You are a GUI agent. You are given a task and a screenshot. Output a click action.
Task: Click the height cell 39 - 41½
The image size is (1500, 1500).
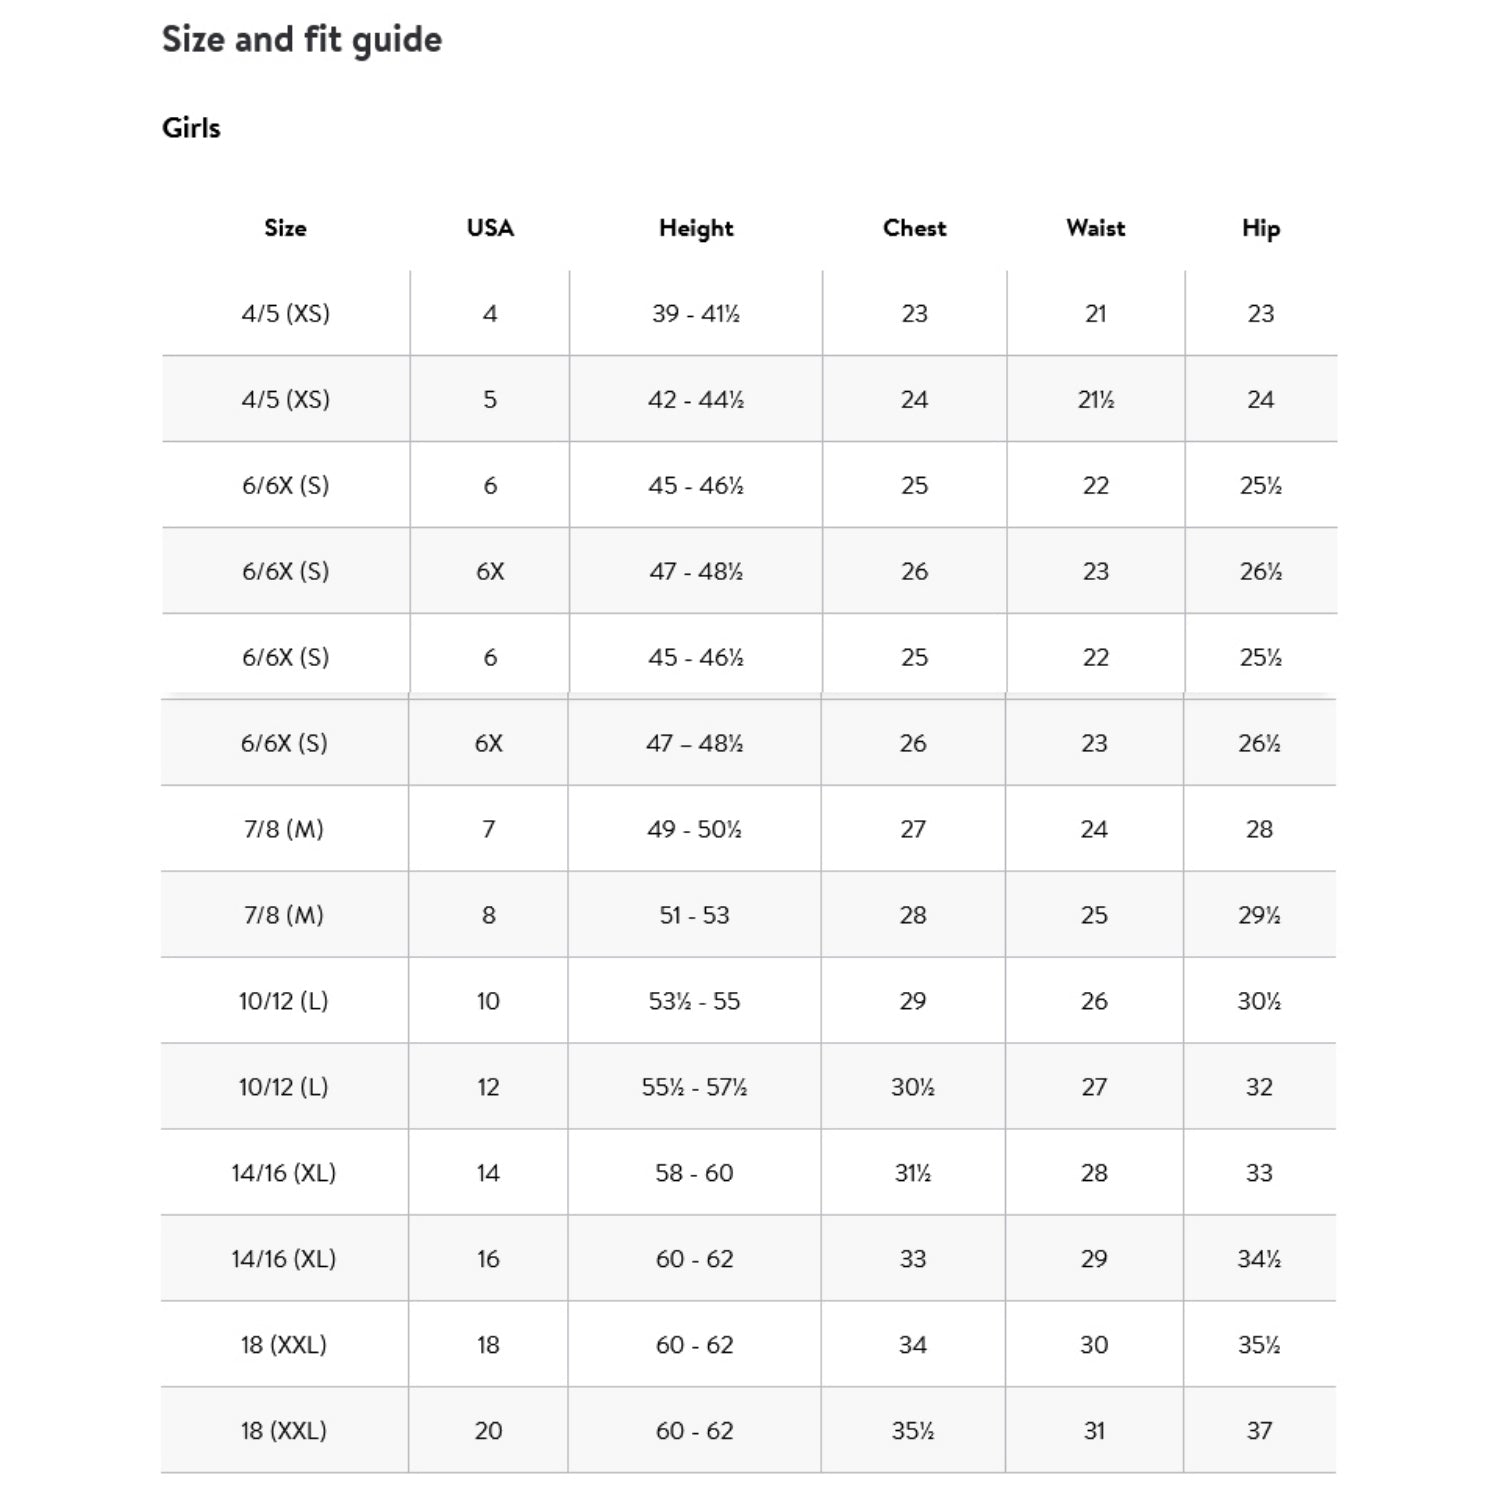pos(696,314)
